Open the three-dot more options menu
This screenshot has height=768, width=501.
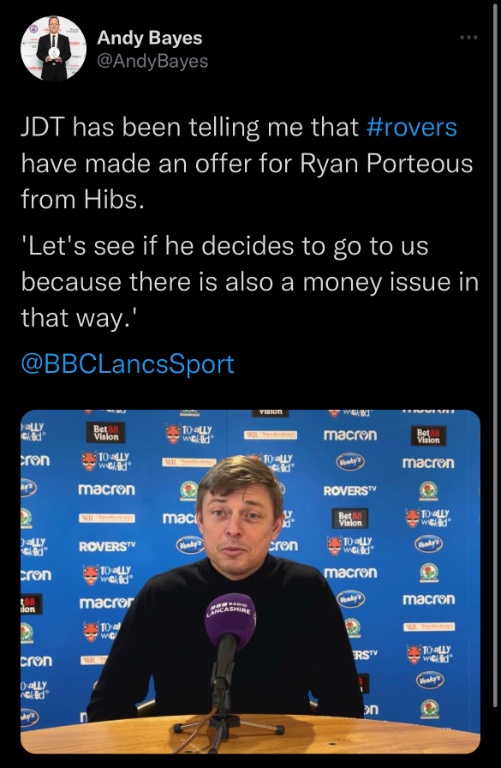click(x=469, y=37)
